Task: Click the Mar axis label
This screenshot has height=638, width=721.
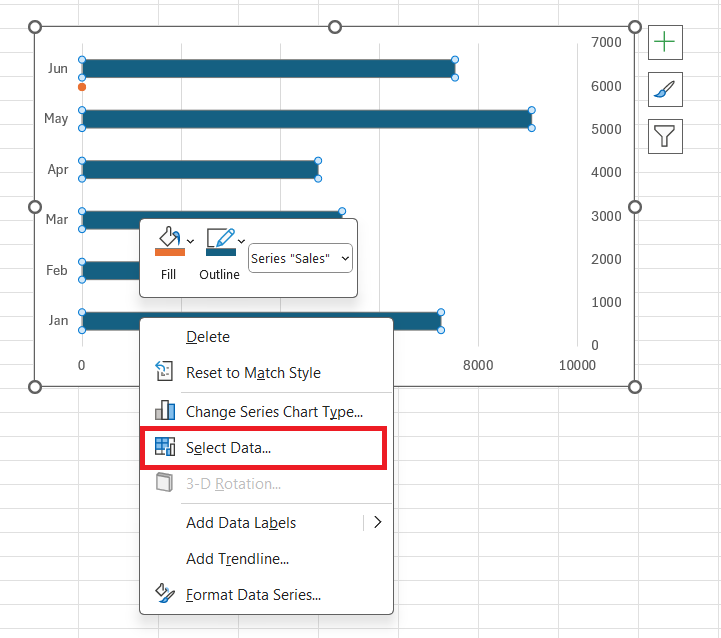Action: pyautogui.click(x=57, y=219)
